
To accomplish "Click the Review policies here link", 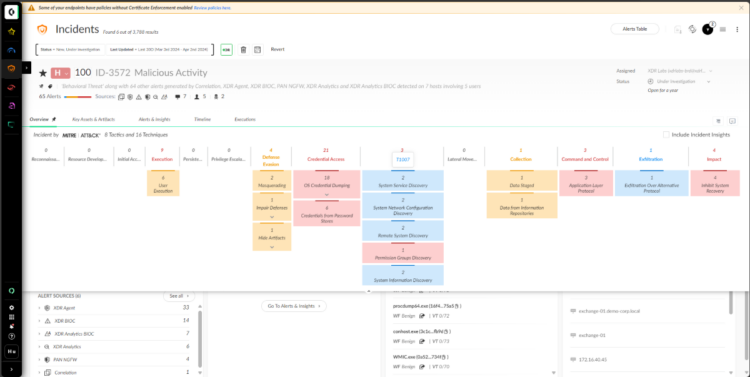I will click(212, 8).
